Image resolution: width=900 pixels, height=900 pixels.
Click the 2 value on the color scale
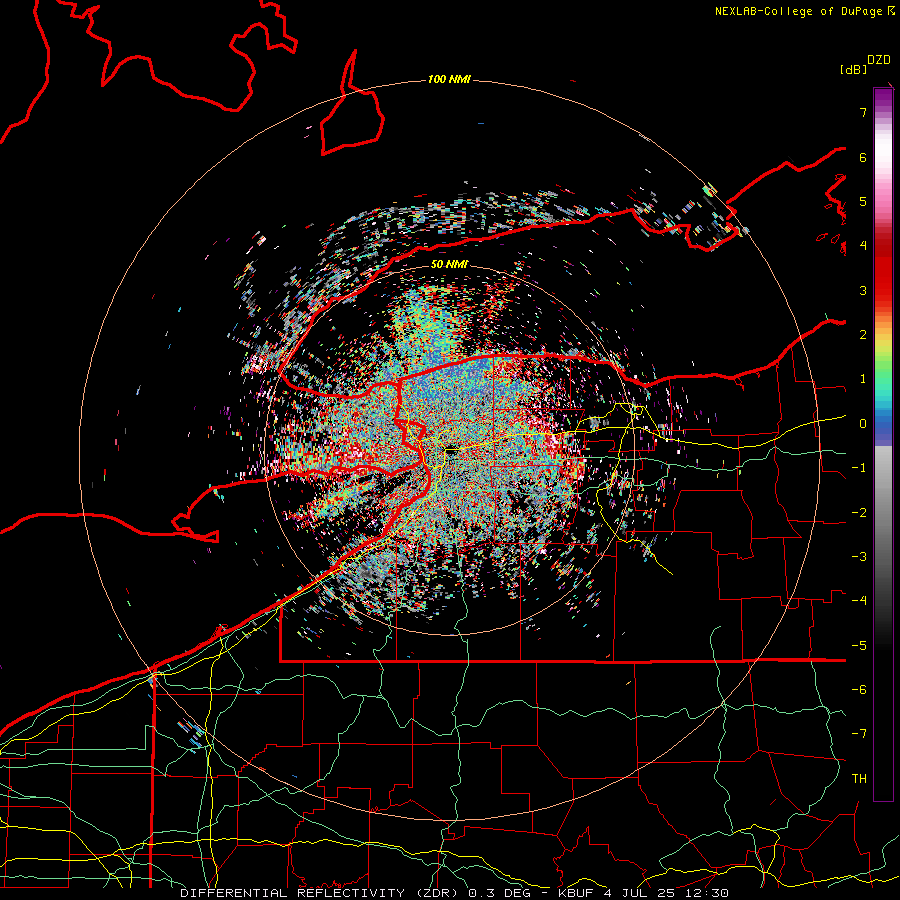pyautogui.click(x=863, y=335)
